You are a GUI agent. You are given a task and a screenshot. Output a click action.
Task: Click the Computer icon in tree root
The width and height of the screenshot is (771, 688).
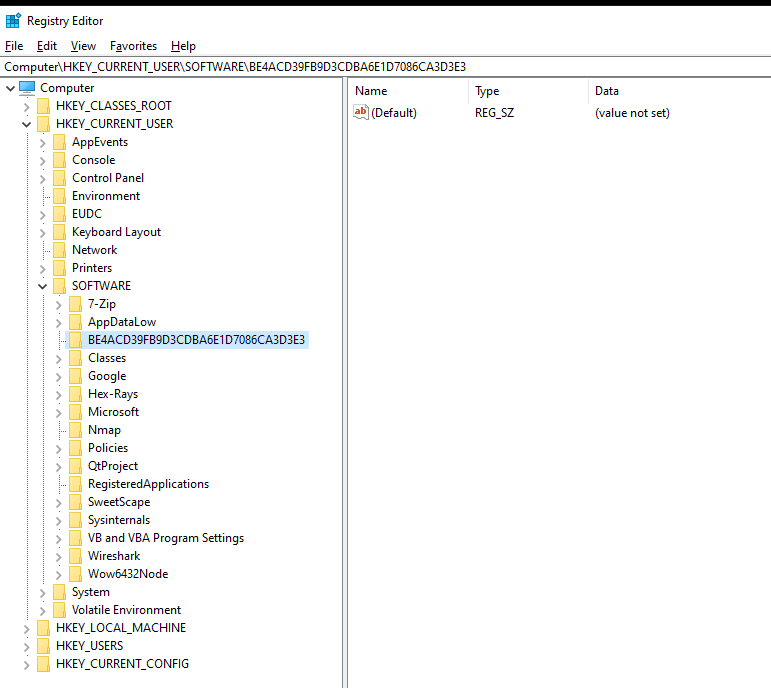pos(27,88)
